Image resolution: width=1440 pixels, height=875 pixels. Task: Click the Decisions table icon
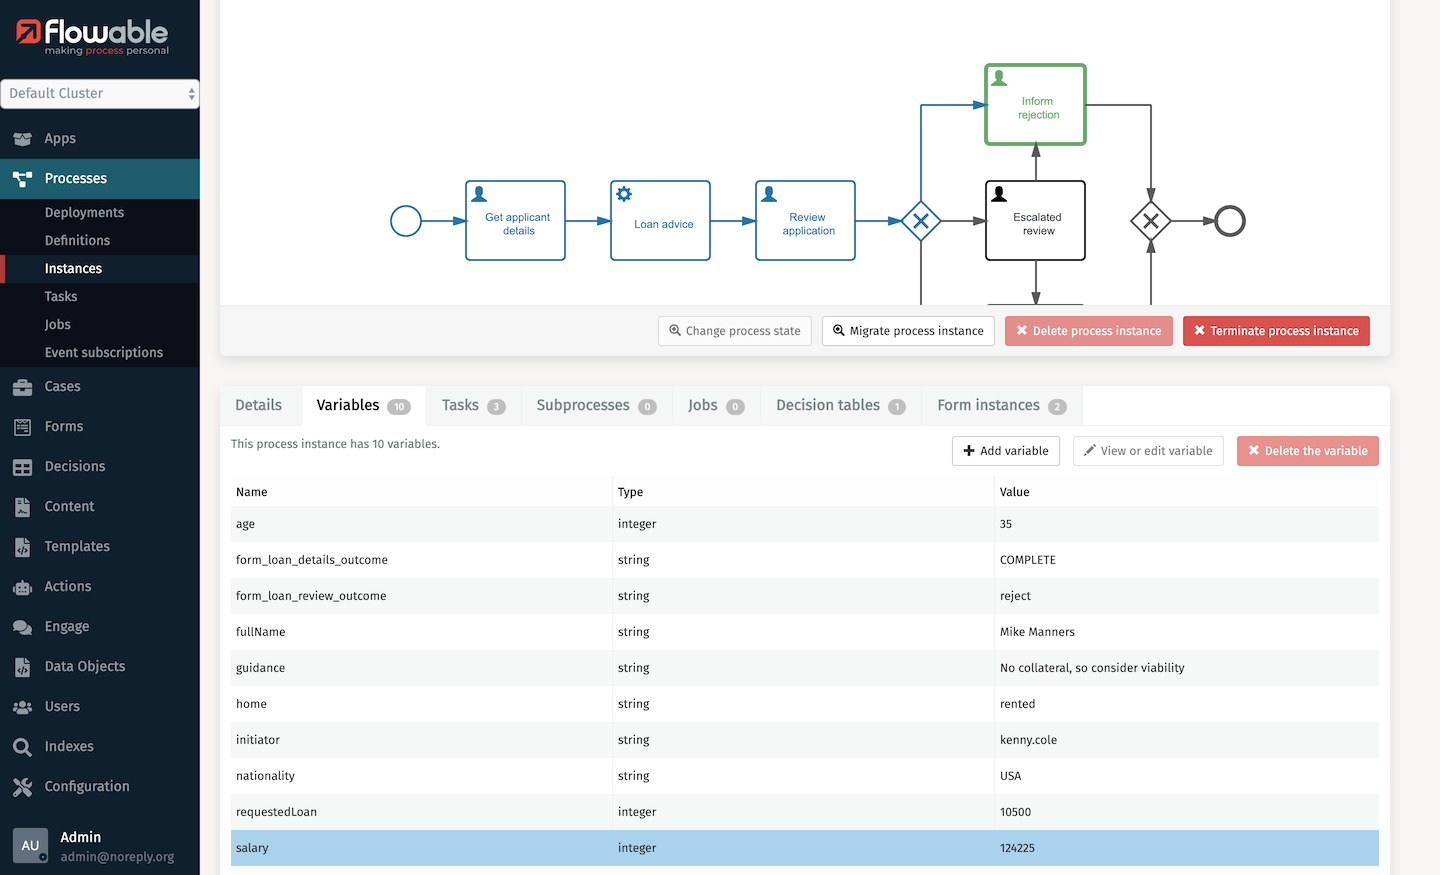22,467
